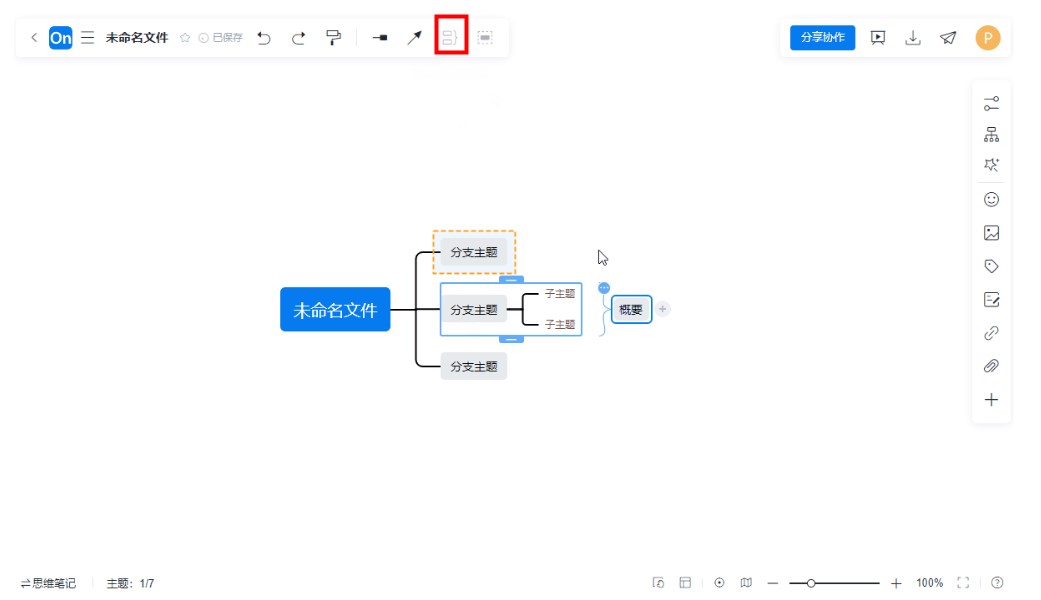This screenshot has height=600, width=1041.
Task: Select the 概要 summary node
Action: pos(631,310)
